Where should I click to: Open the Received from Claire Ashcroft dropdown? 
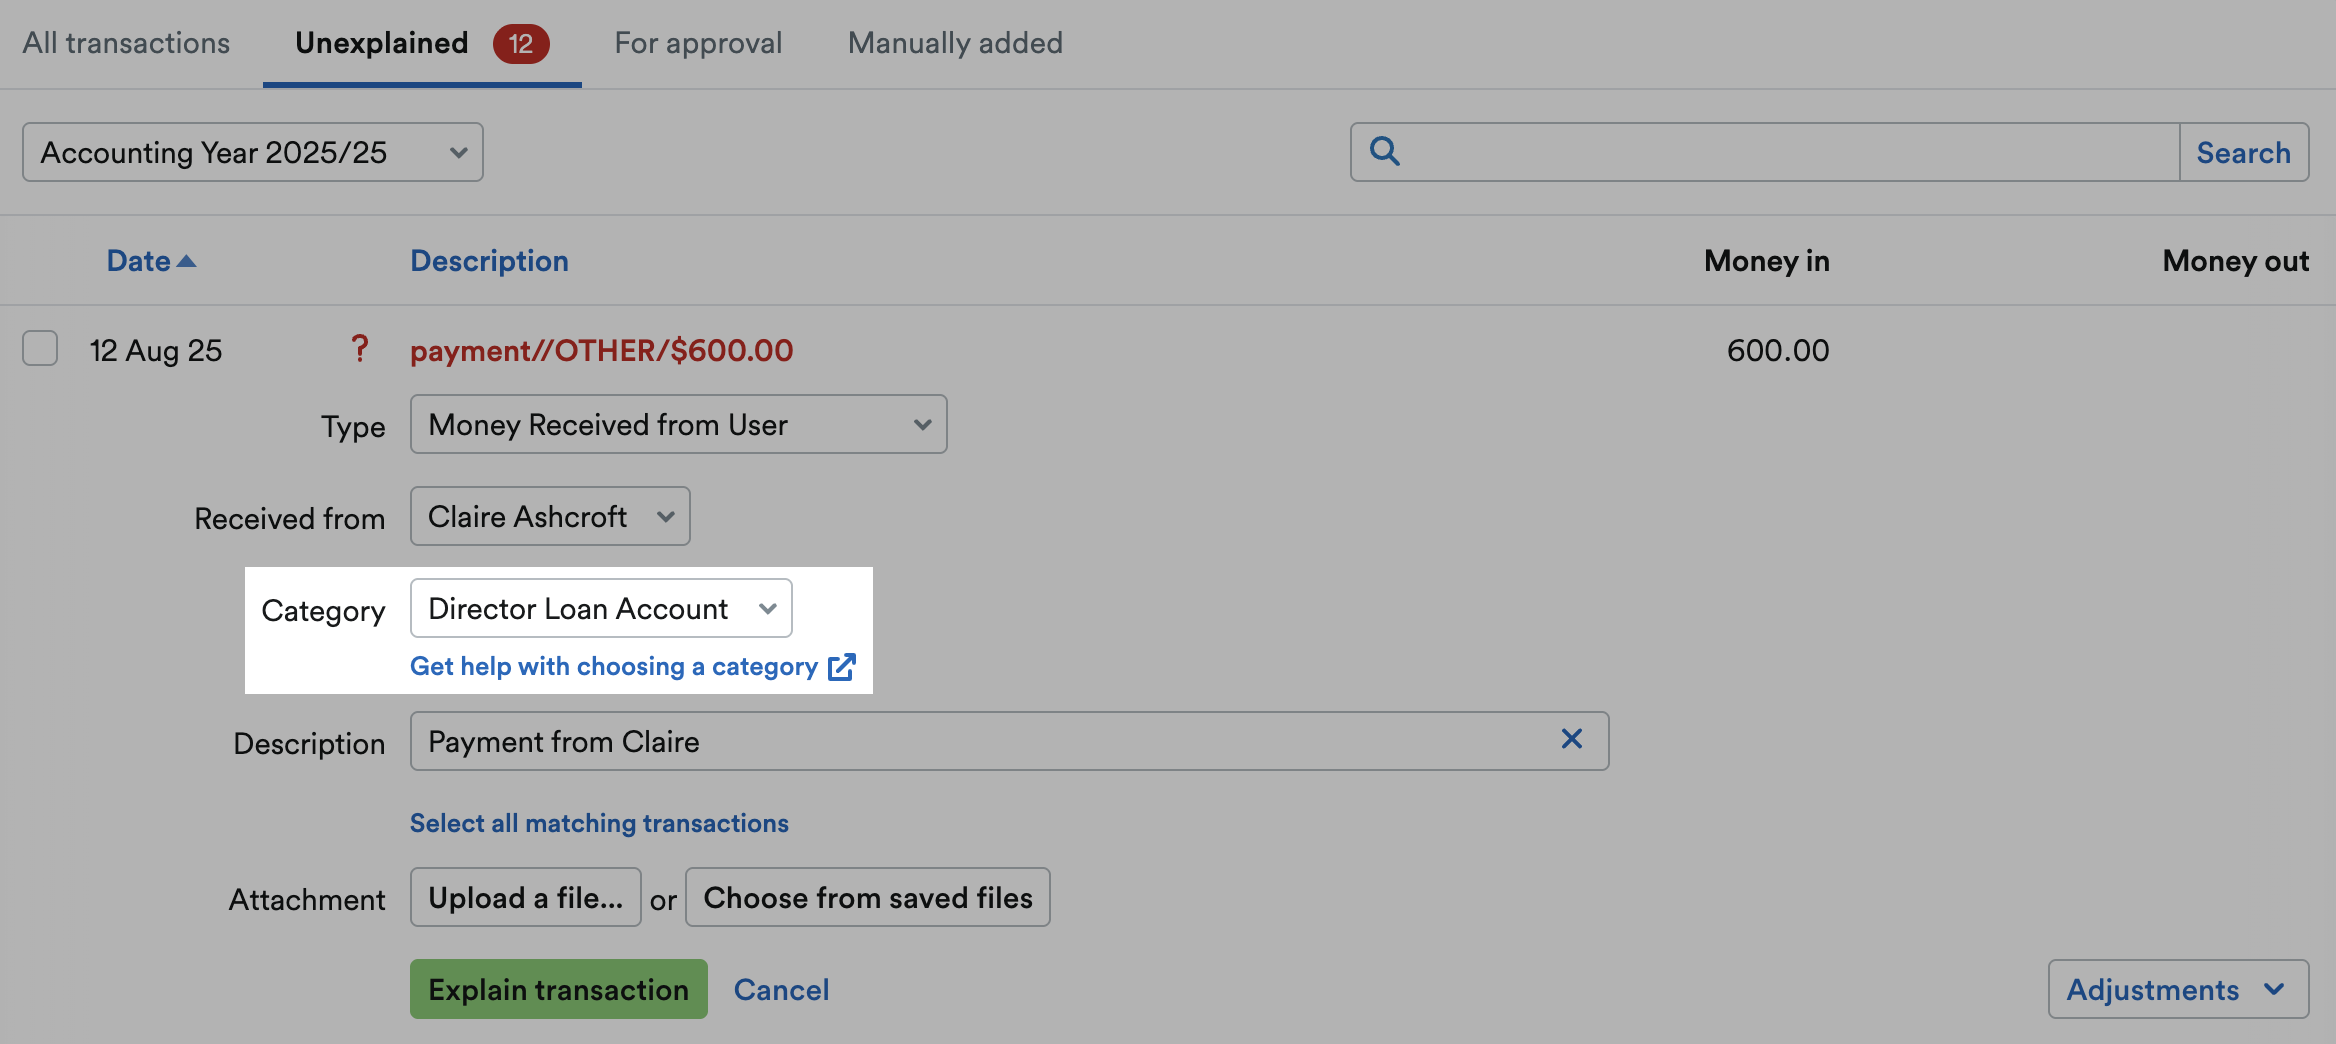[550, 516]
